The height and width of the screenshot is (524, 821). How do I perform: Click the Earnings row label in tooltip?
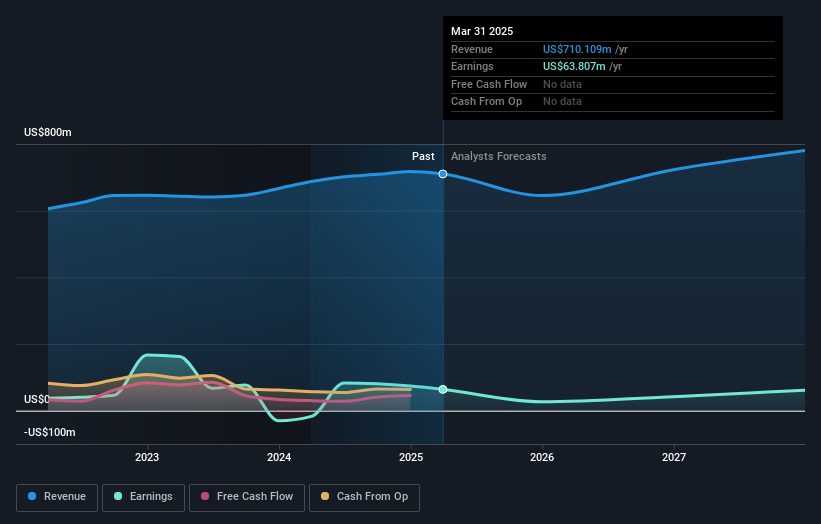[x=472, y=66]
